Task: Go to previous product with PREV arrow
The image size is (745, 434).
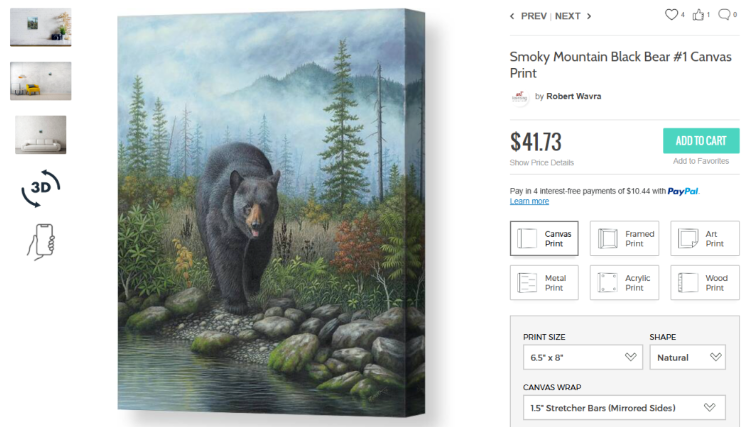Action: (x=529, y=16)
